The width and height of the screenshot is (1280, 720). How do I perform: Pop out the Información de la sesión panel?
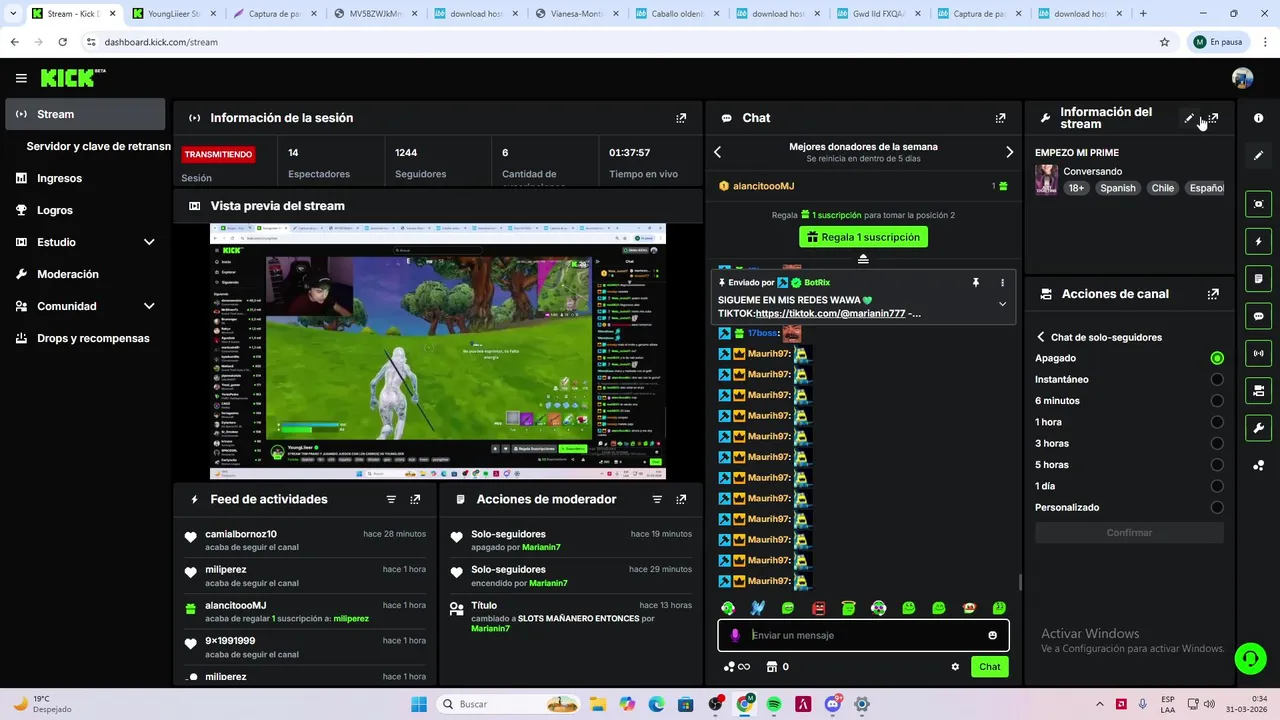681,118
